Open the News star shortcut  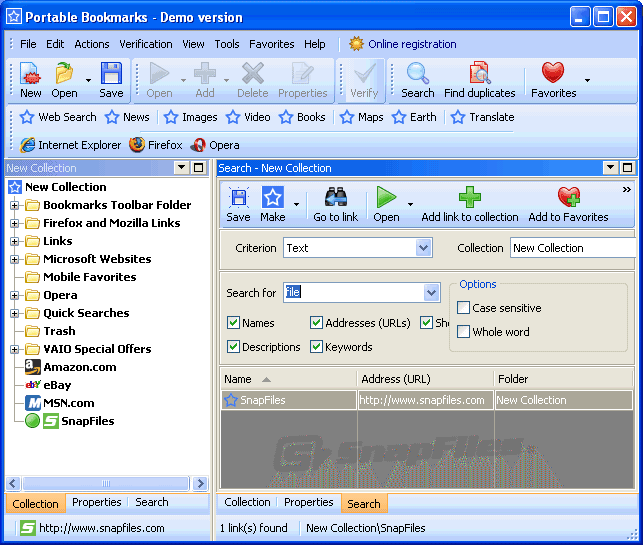coord(127,117)
